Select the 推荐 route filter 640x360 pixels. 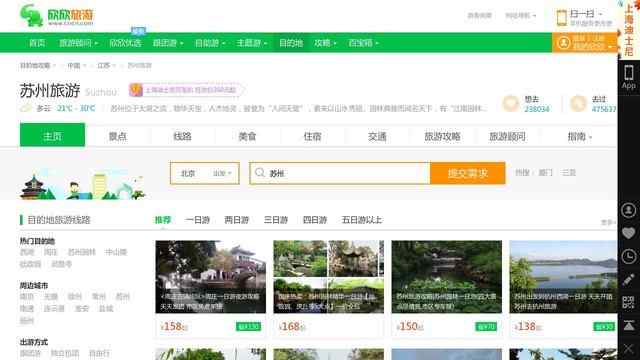click(163, 220)
